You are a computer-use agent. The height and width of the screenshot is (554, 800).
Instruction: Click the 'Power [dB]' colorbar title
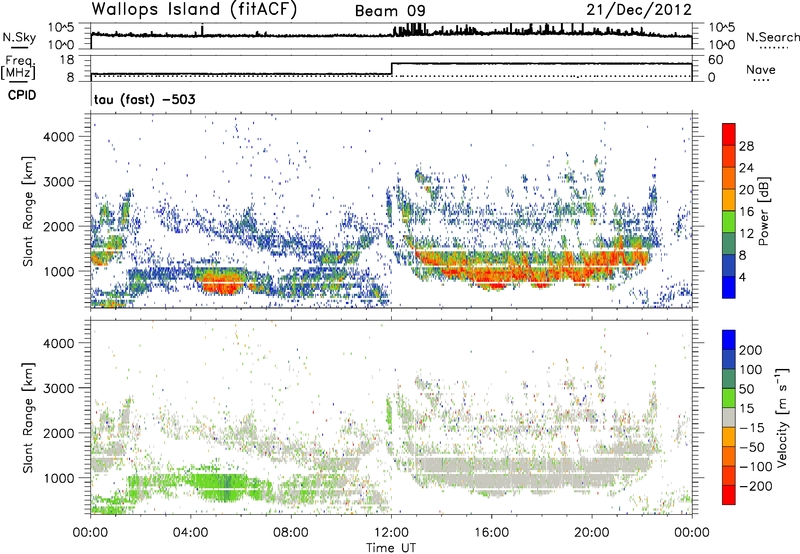(764, 211)
